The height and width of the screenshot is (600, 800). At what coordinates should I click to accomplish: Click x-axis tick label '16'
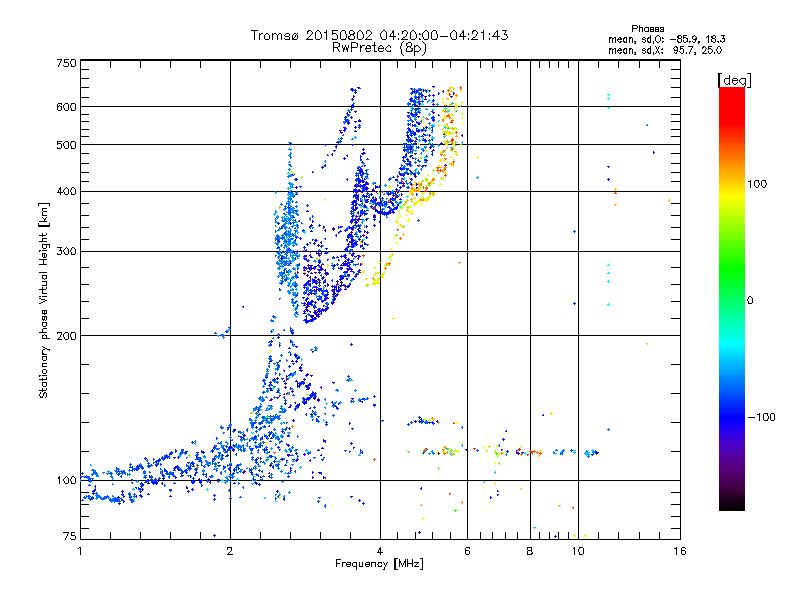(x=680, y=551)
